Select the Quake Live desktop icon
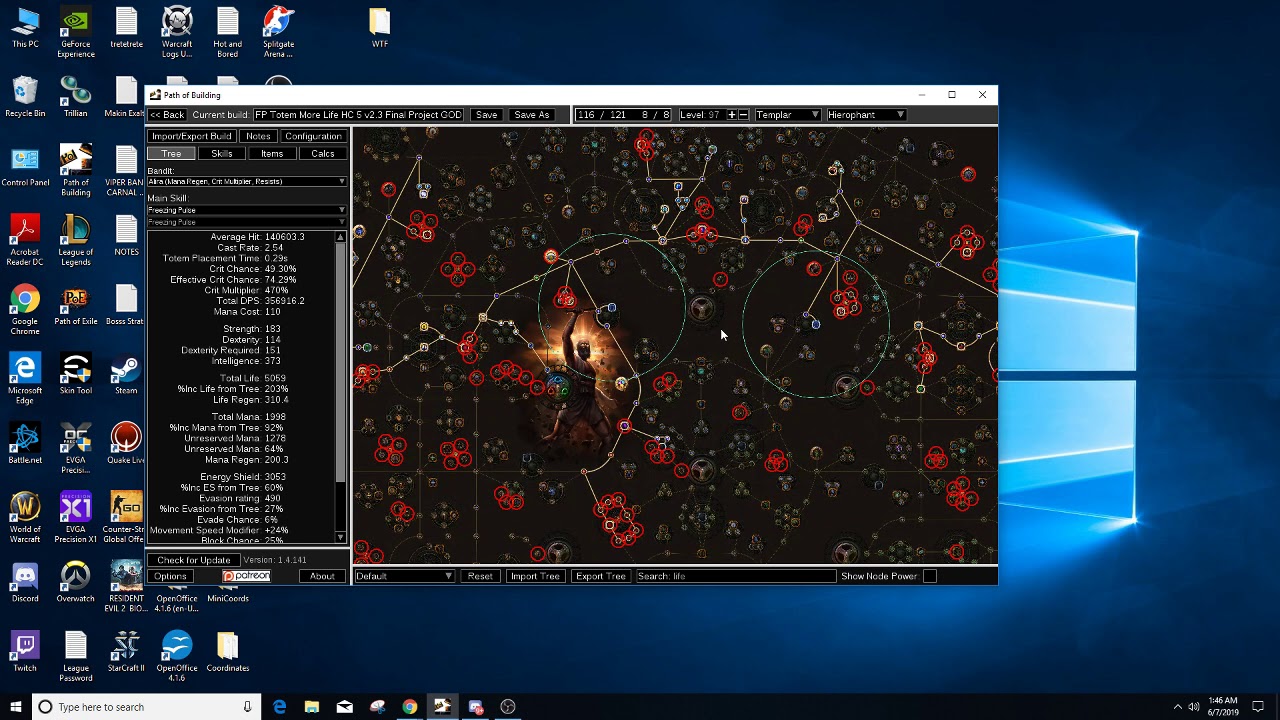This screenshot has width=1280, height=720. (126, 444)
